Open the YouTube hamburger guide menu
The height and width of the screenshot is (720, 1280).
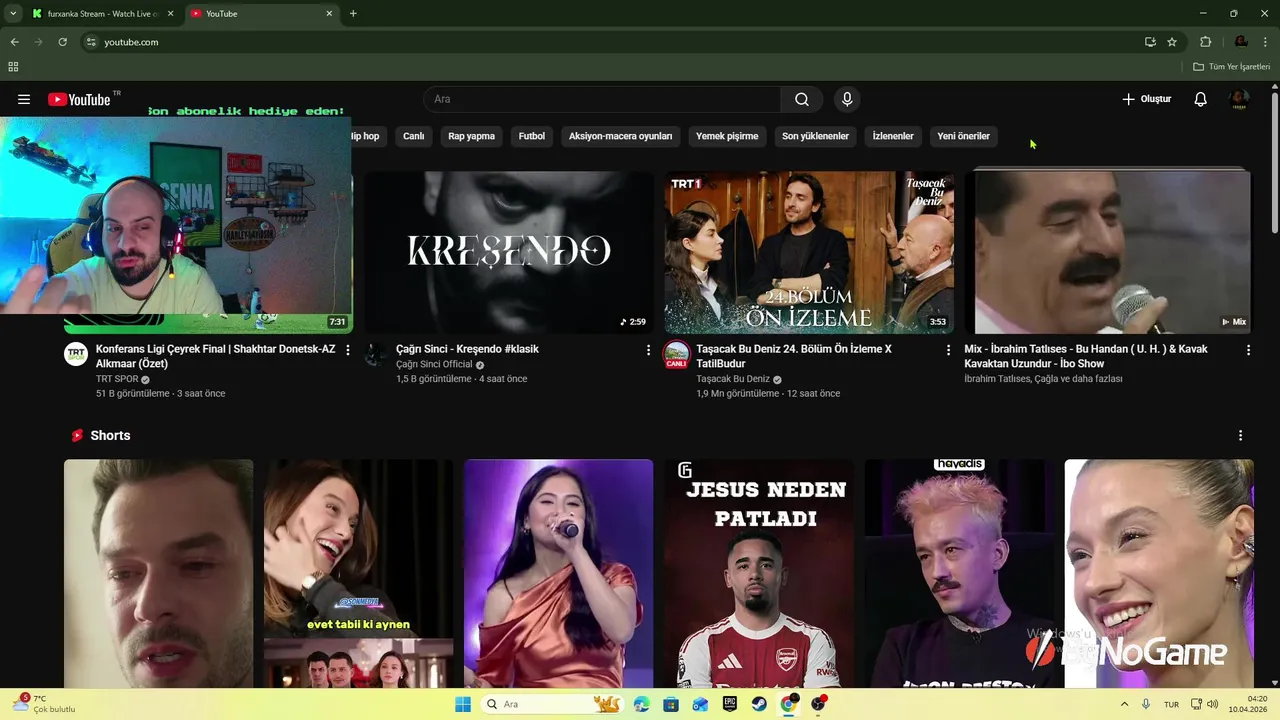click(24, 99)
